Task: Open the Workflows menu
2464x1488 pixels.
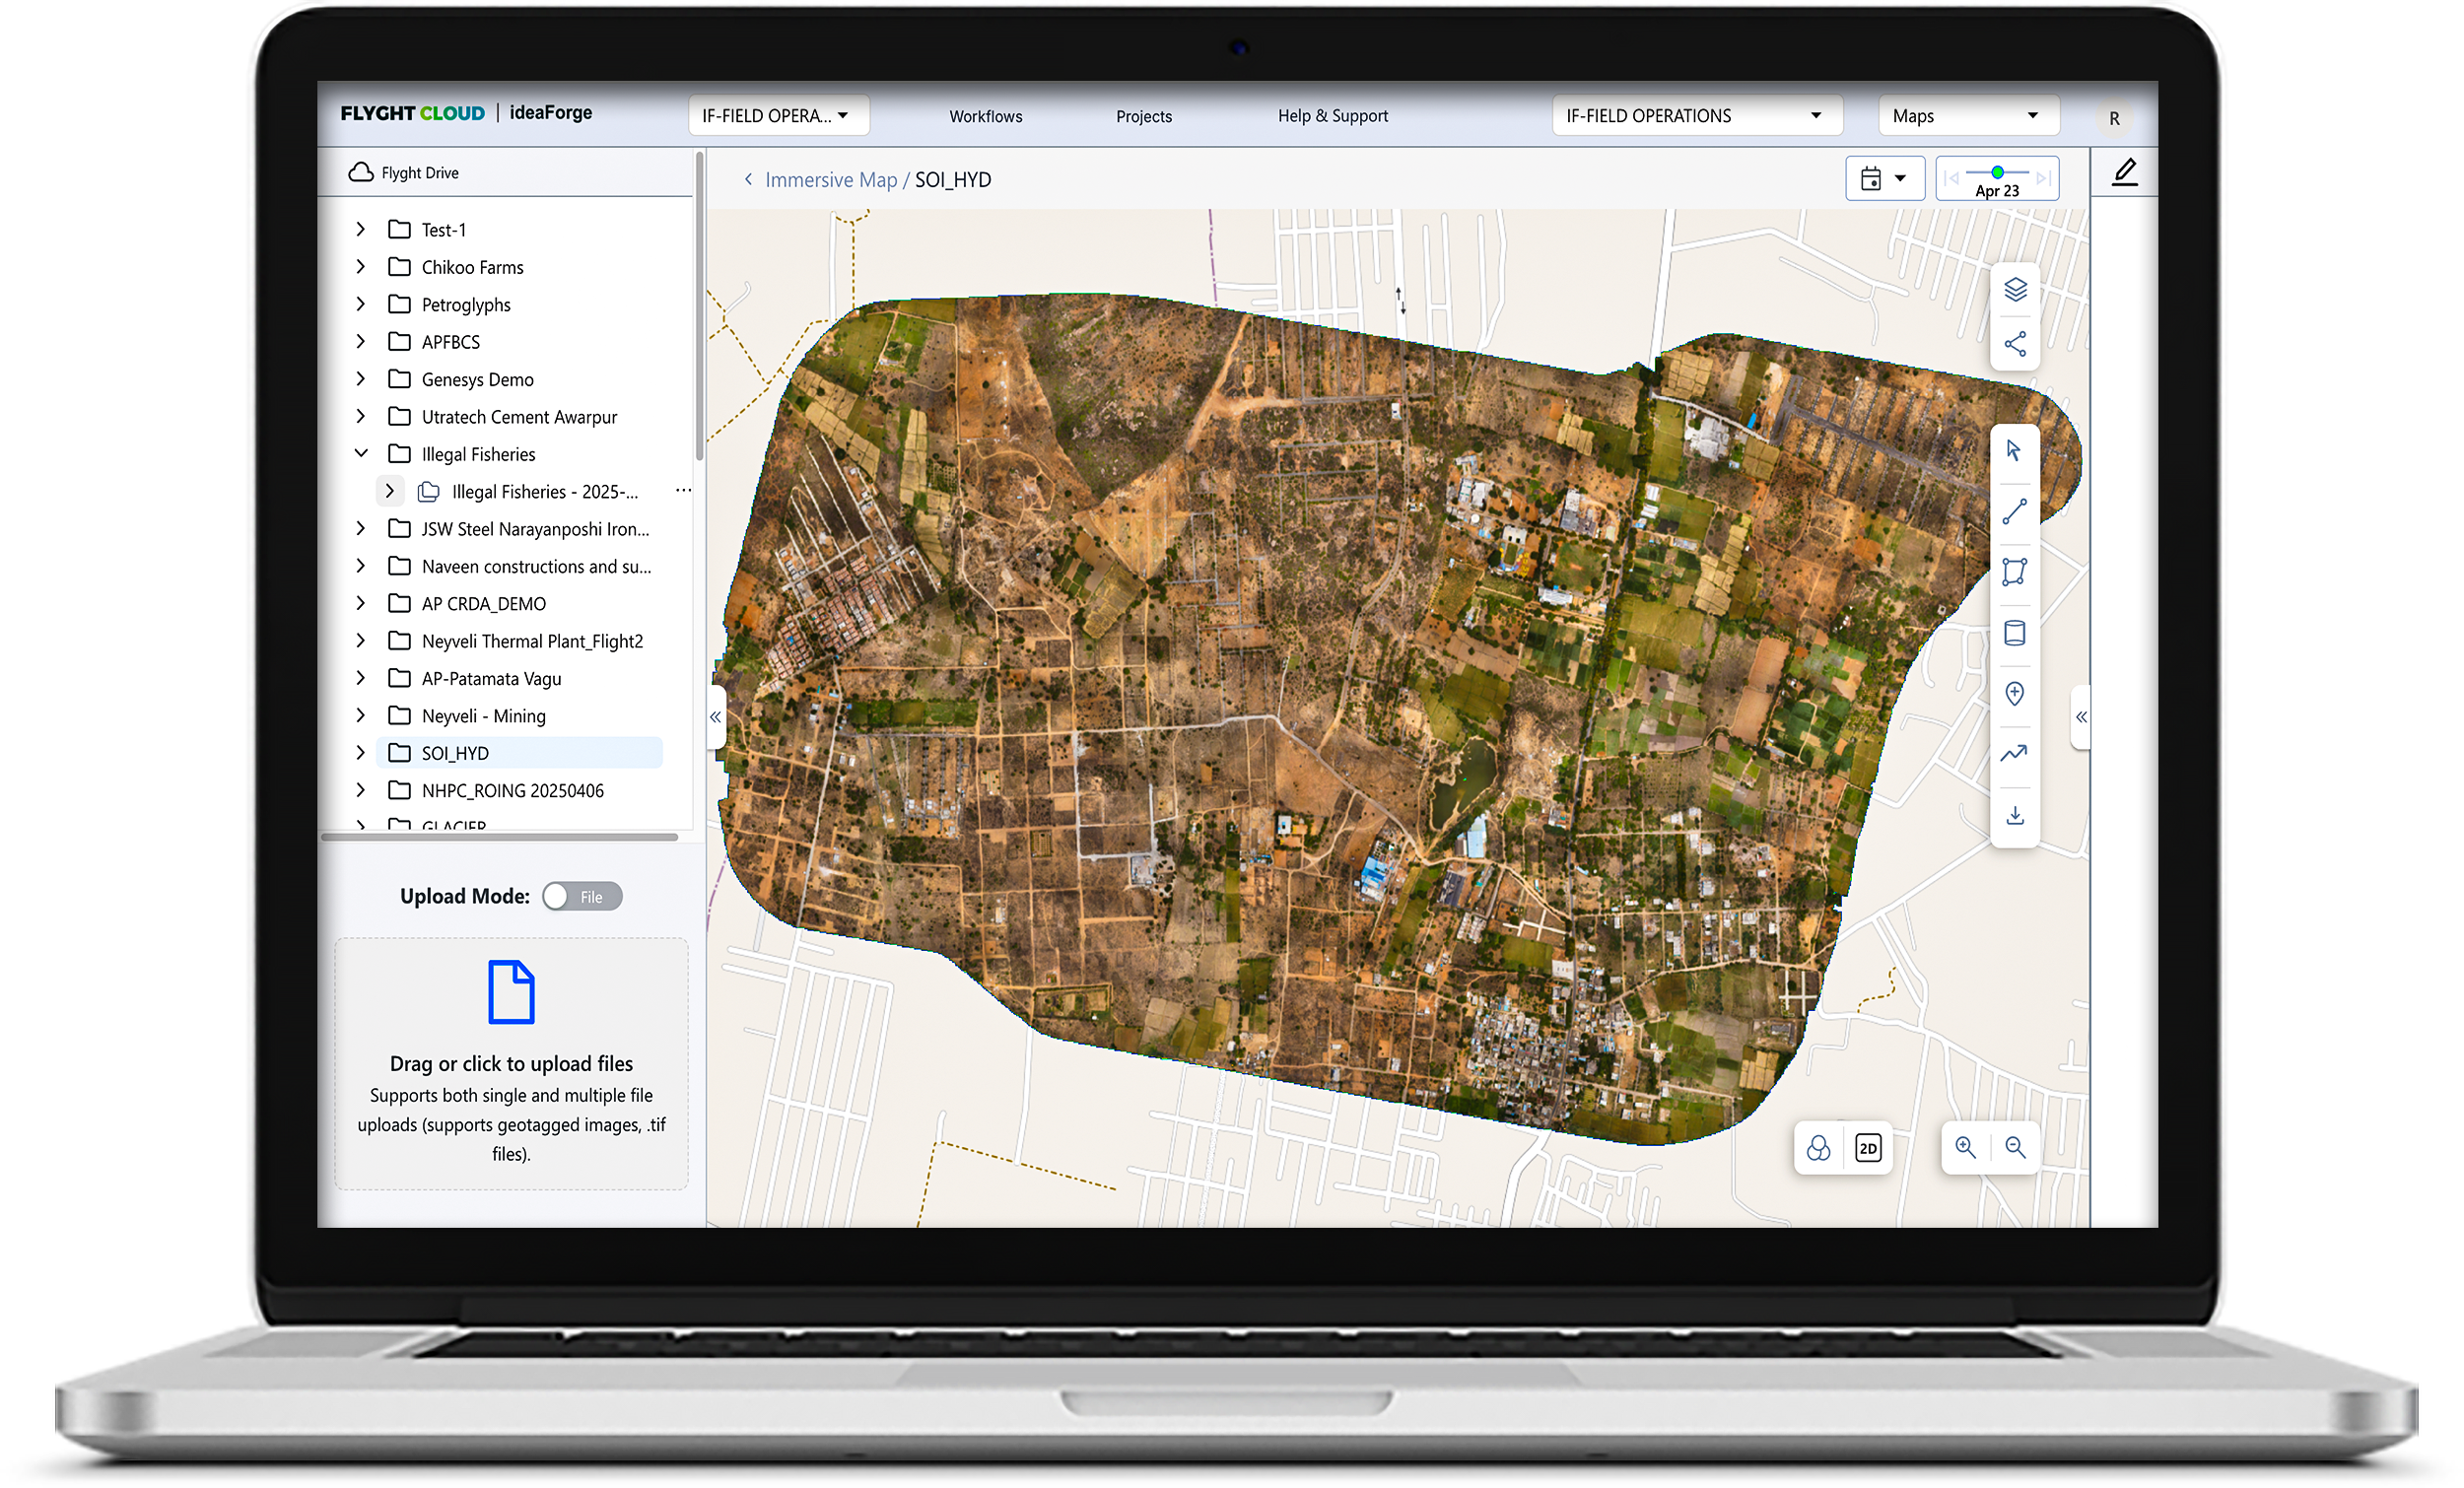Action: click(x=985, y=116)
